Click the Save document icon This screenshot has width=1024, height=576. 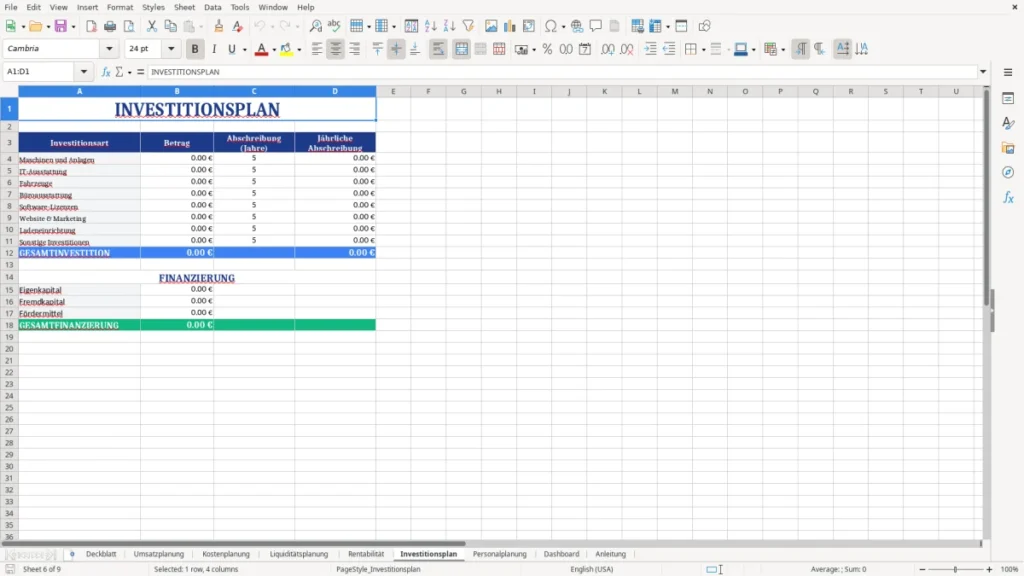pyautogui.click(x=61, y=26)
